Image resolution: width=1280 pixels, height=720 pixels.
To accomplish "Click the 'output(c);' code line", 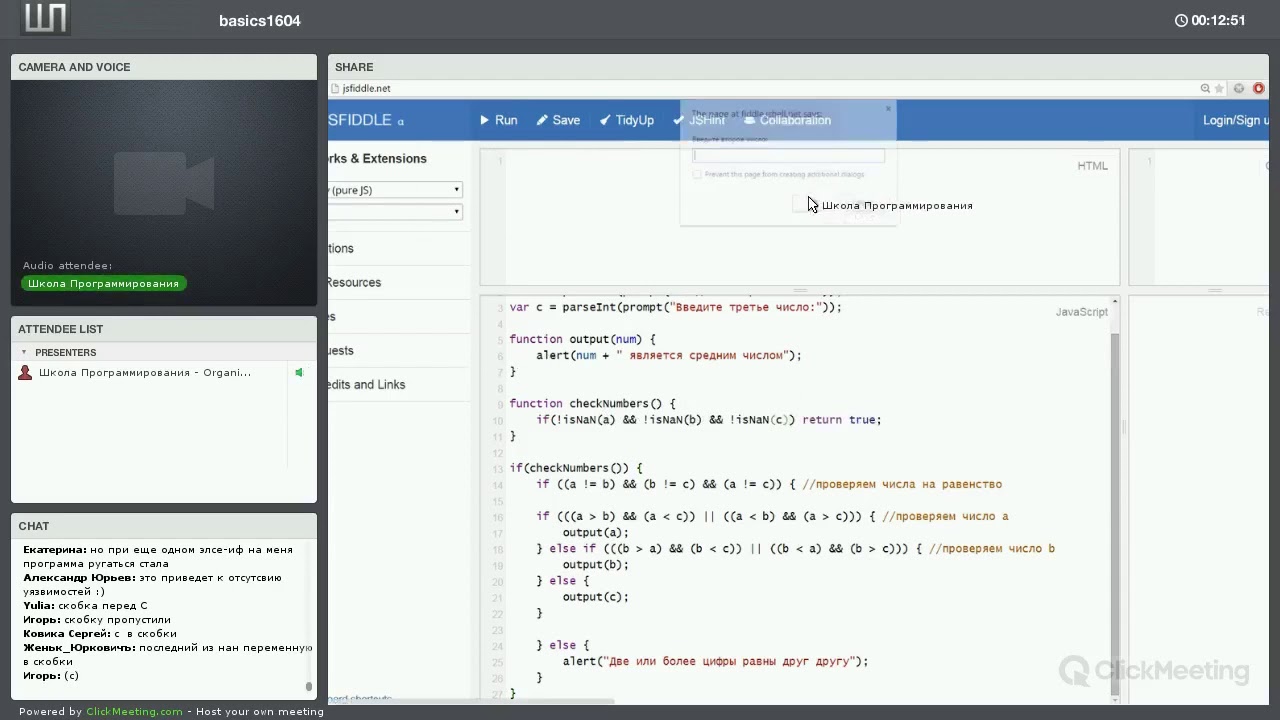I will [595, 596].
